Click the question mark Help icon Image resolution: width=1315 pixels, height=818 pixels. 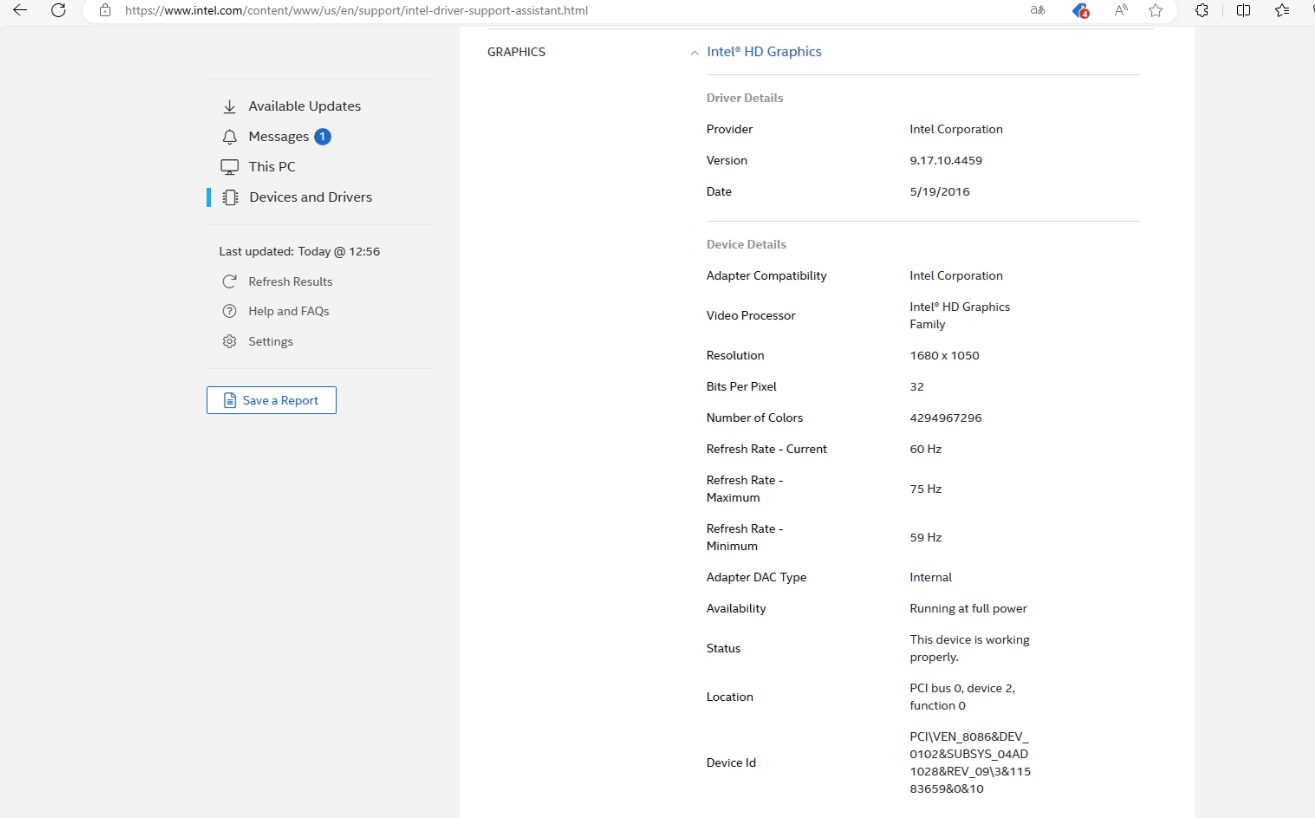click(230, 311)
